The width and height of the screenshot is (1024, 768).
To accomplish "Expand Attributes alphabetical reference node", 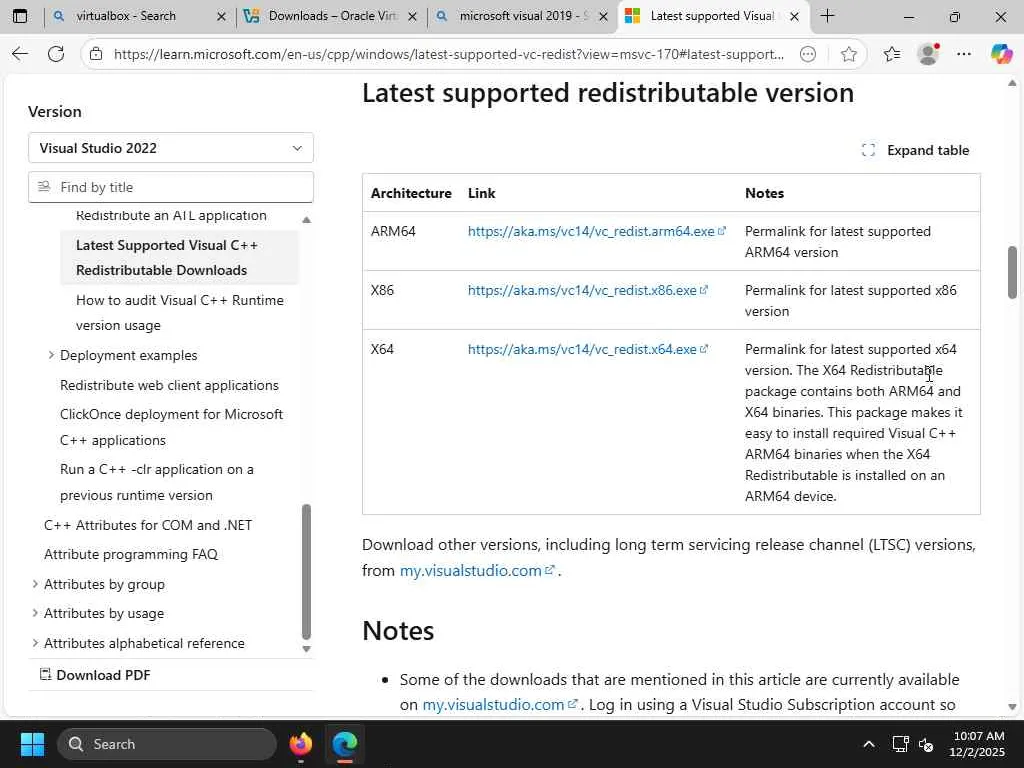I will [35, 643].
